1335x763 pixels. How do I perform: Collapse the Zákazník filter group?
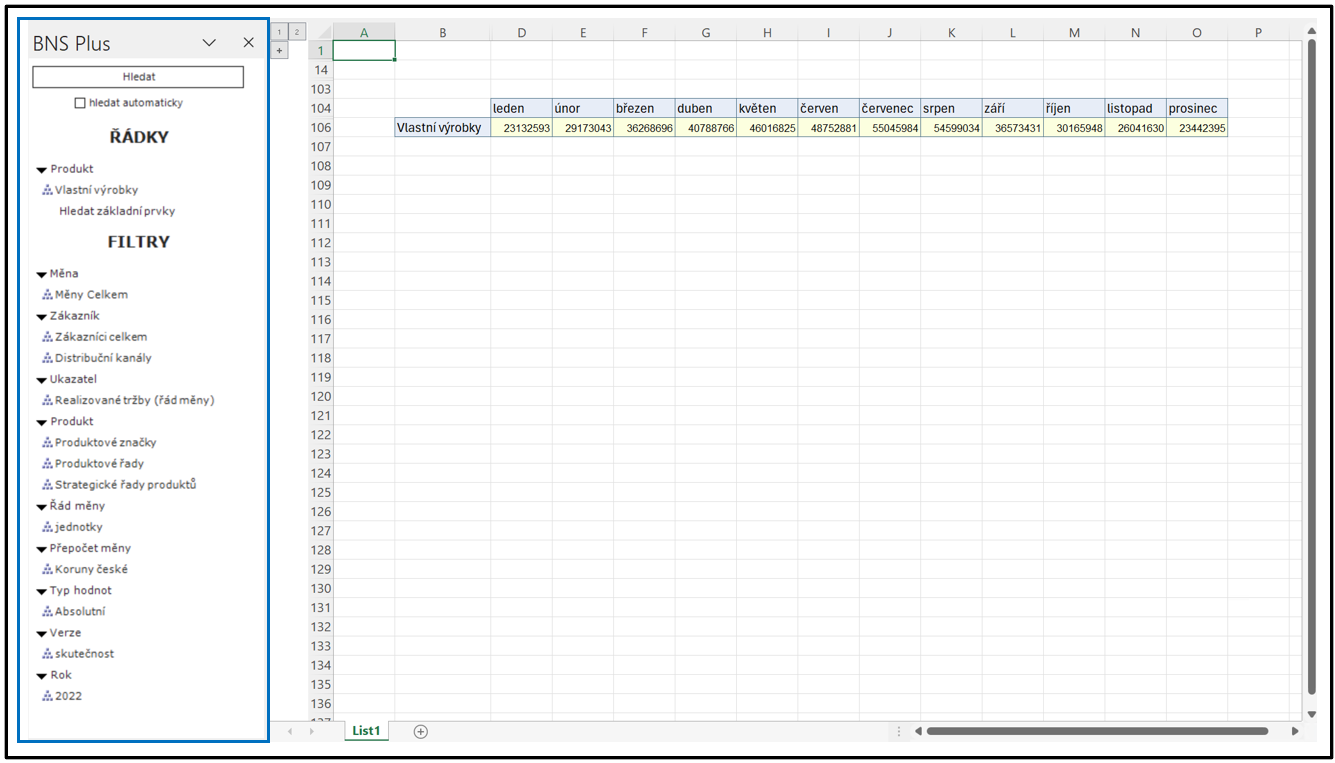click(42, 317)
